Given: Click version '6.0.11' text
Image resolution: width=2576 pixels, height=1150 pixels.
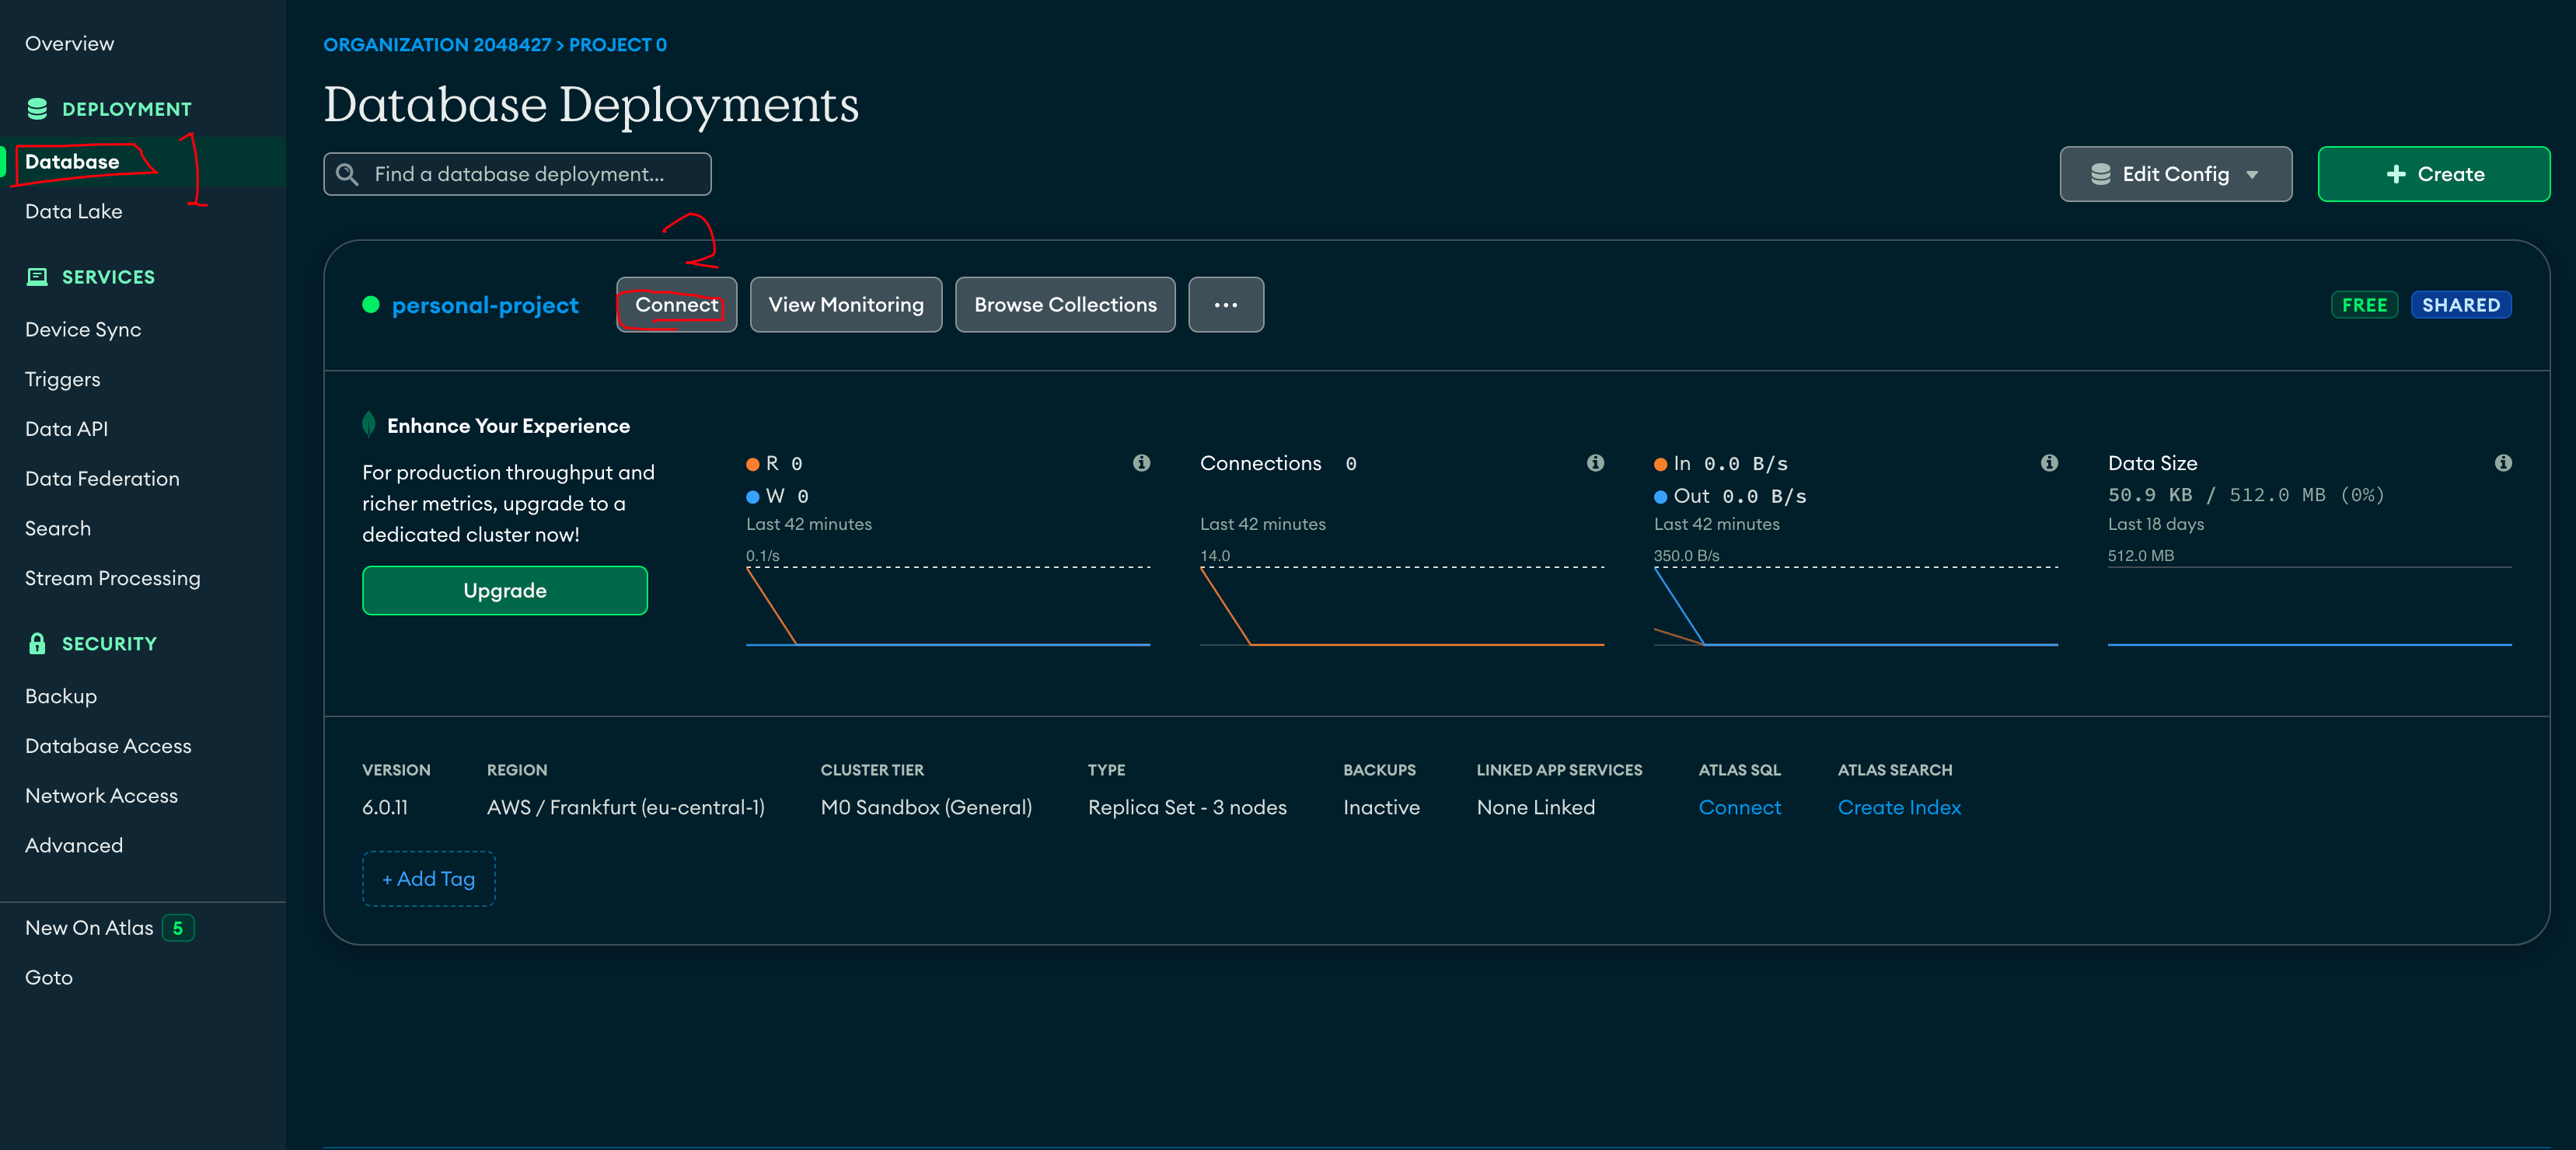Looking at the screenshot, I should pos(385,808).
